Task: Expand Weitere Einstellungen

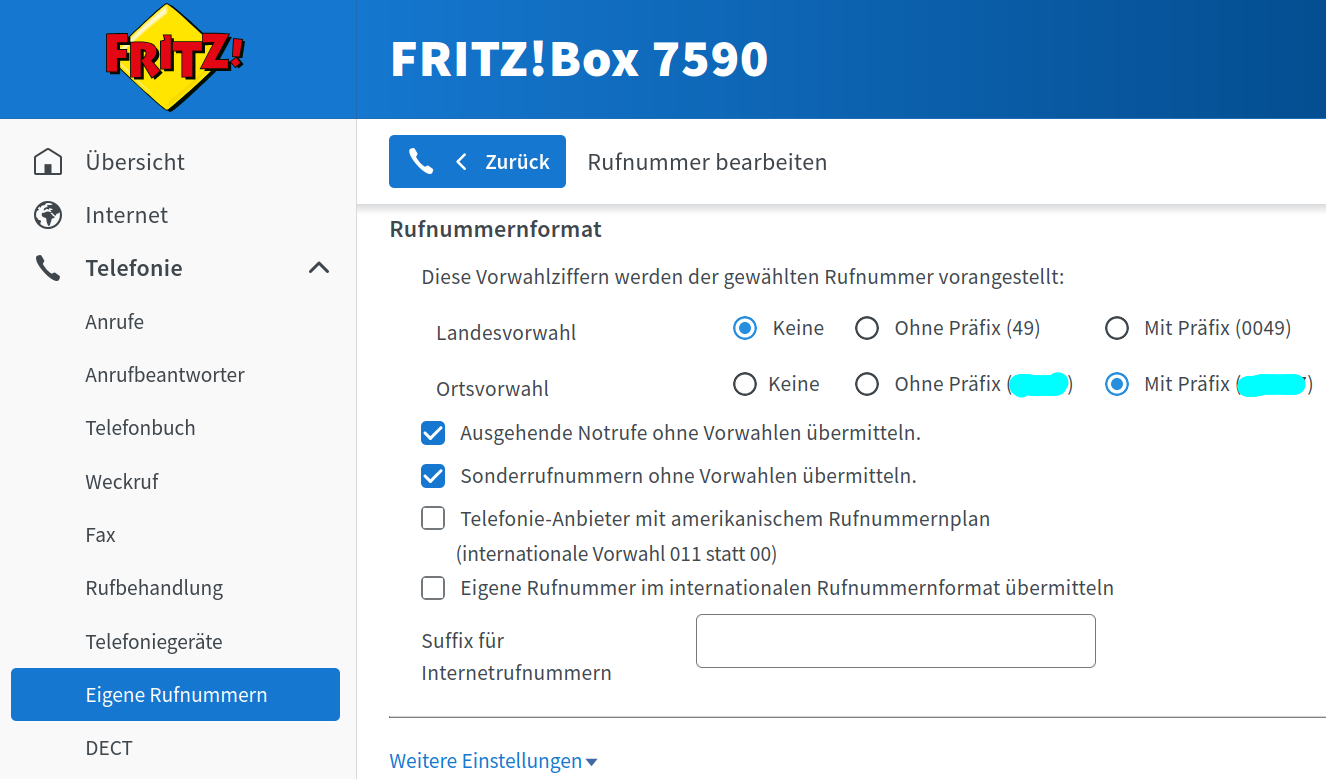Action: tap(493, 761)
